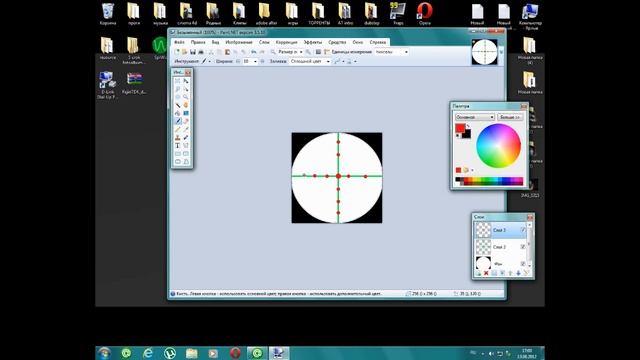This screenshot has height=360, width=640.
Task: Add a new layer in Layers panel
Action: click(x=478, y=273)
